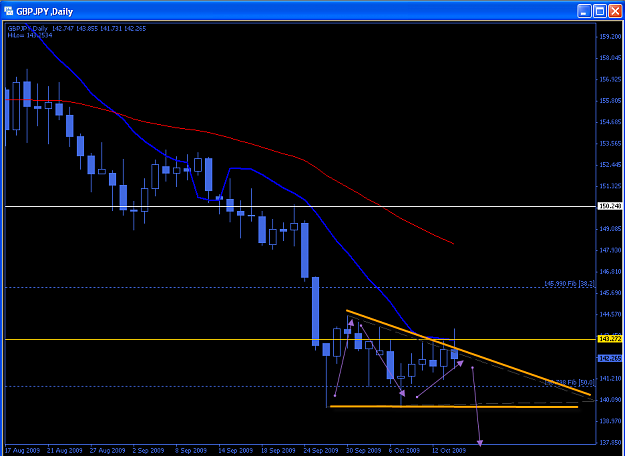The height and width of the screenshot is (456, 625).
Task: Click the 8 Sep 2009 date label
Action: click(193, 451)
